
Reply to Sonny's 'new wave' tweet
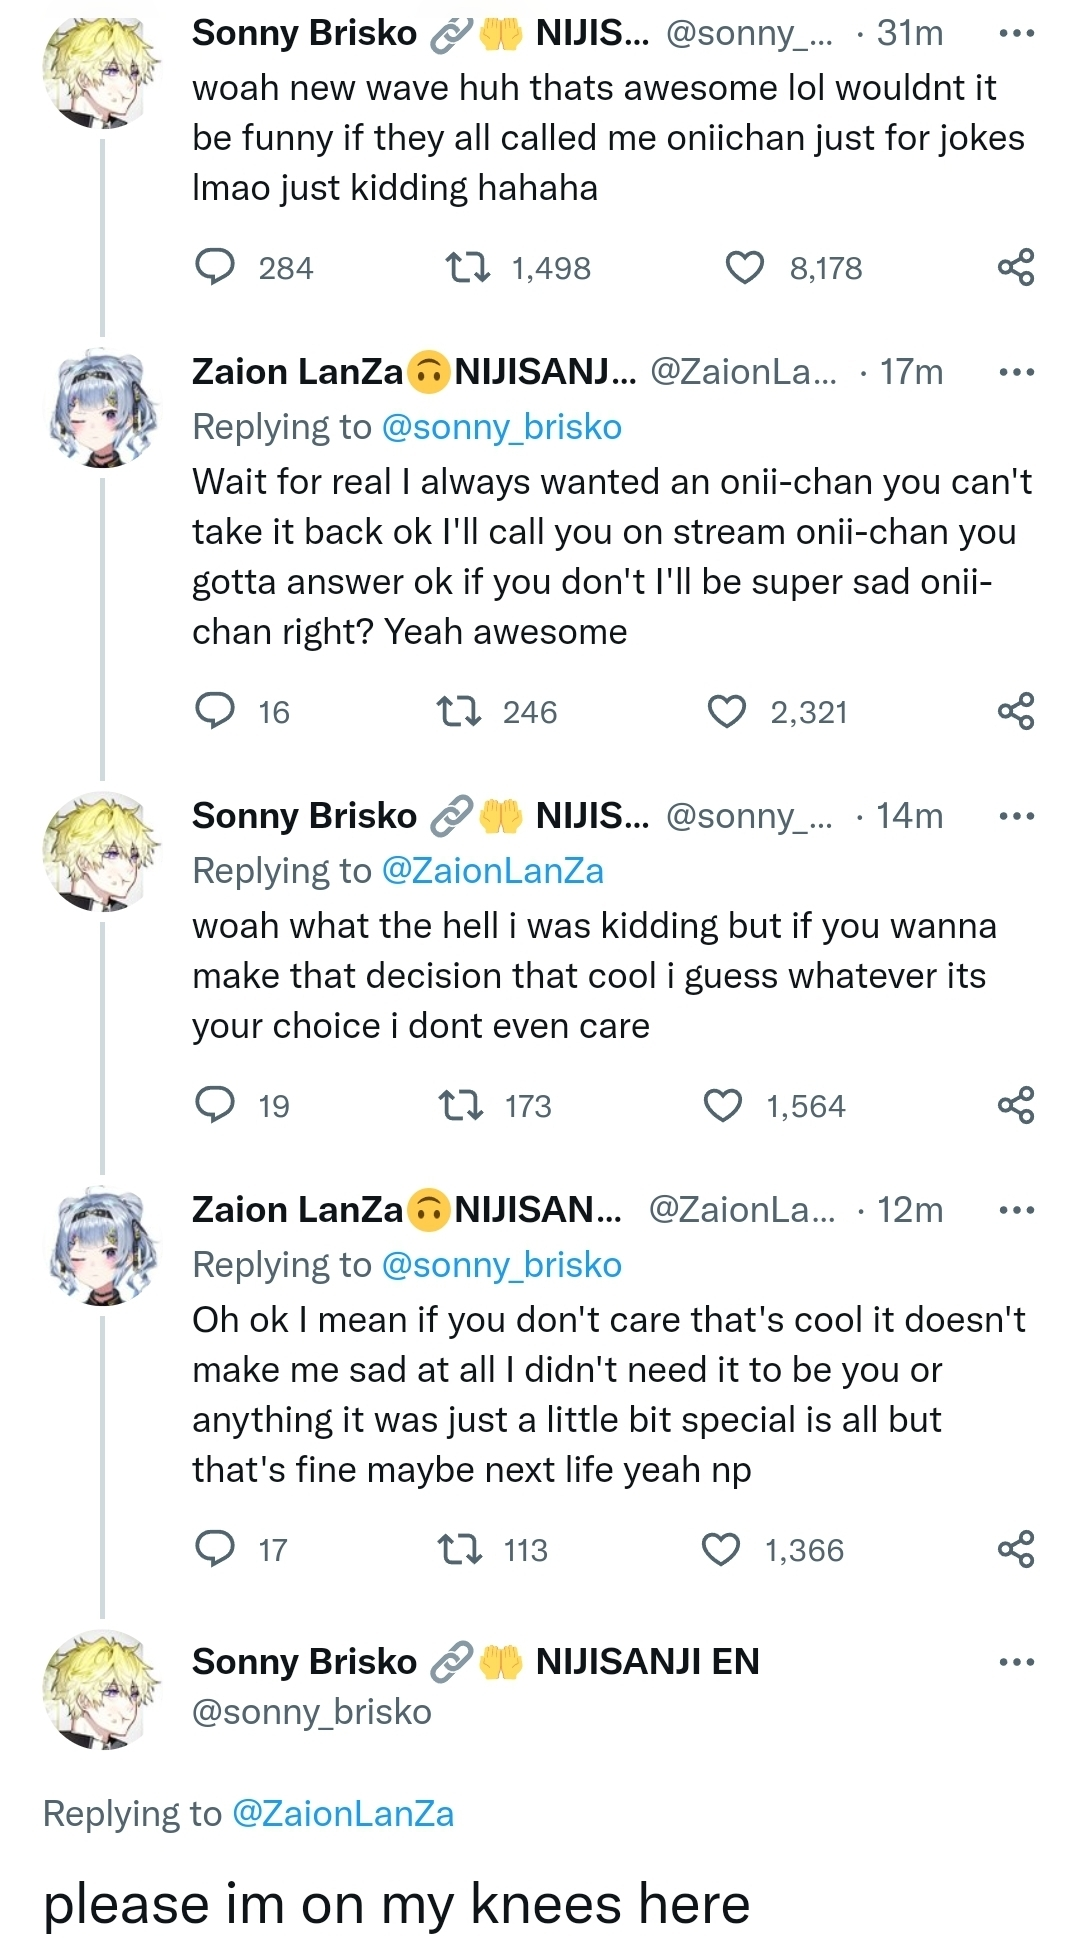pyautogui.click(x=214, y=268)
